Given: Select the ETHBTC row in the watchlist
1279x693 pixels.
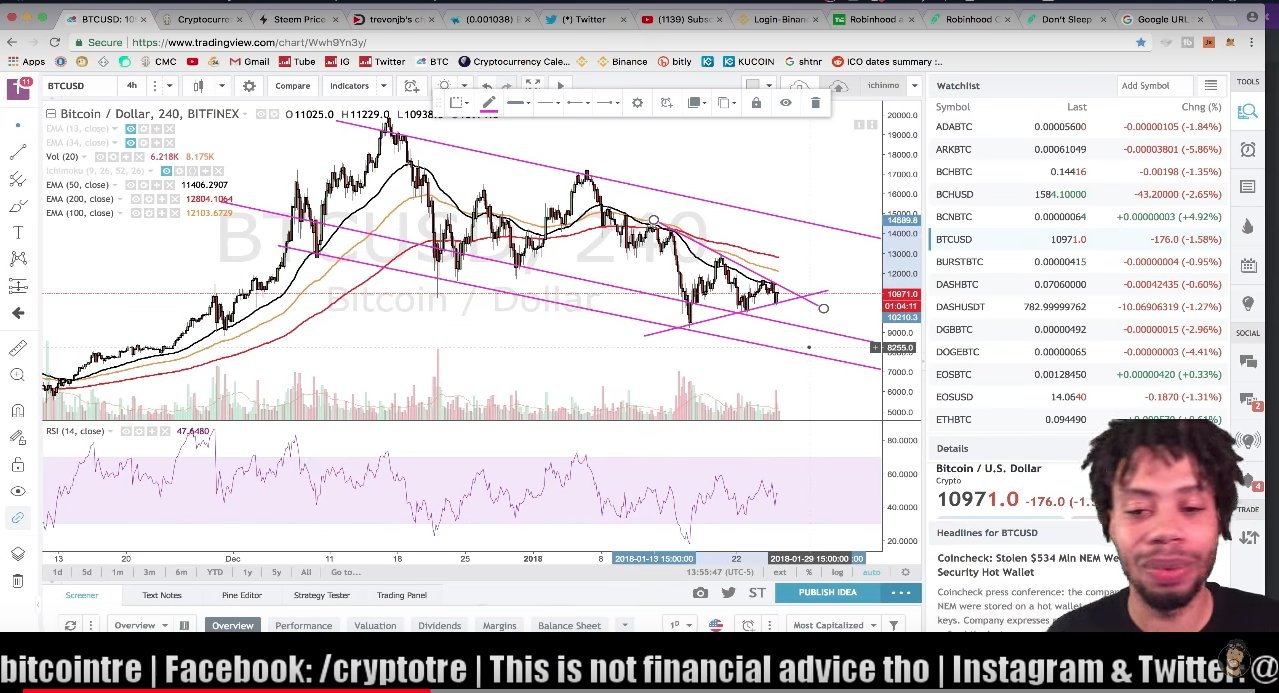Looking at the screenshot, I should (1080, 420).
